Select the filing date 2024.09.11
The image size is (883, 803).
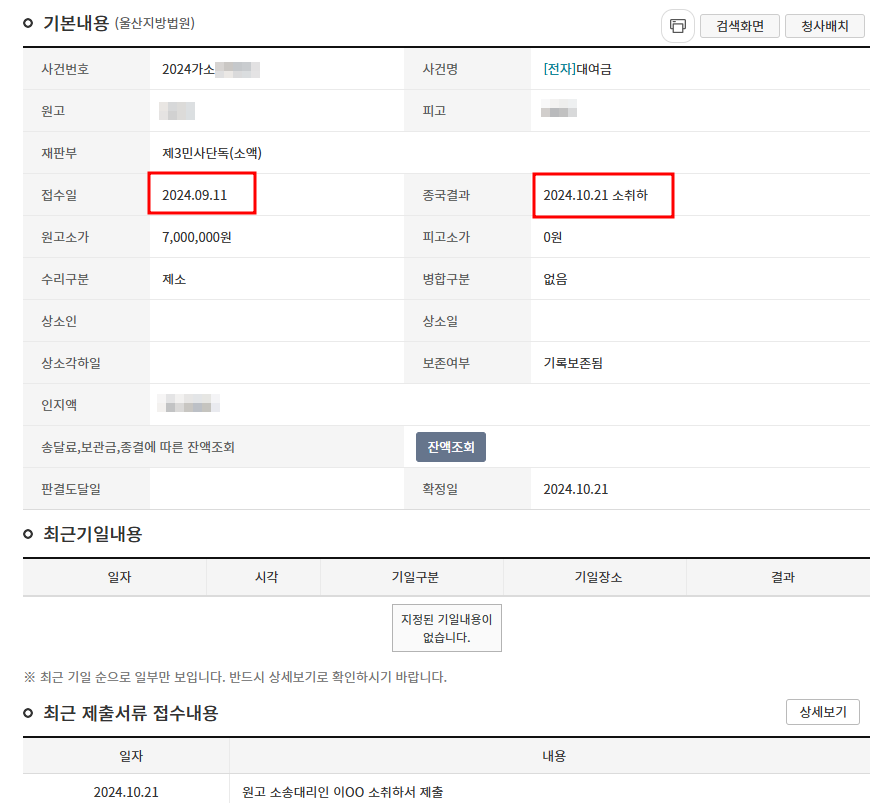[194, 195]
